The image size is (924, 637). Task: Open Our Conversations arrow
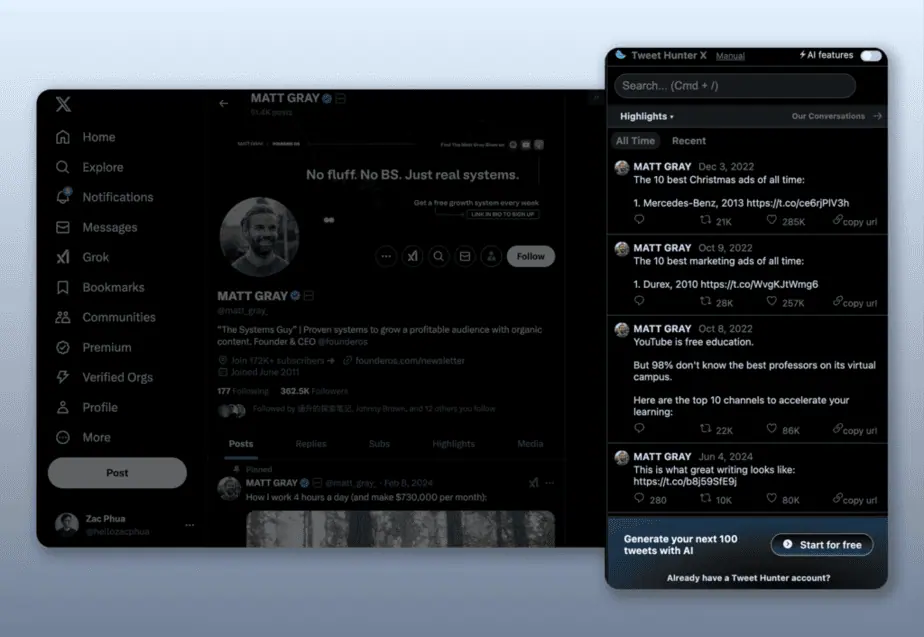(877, 116)
